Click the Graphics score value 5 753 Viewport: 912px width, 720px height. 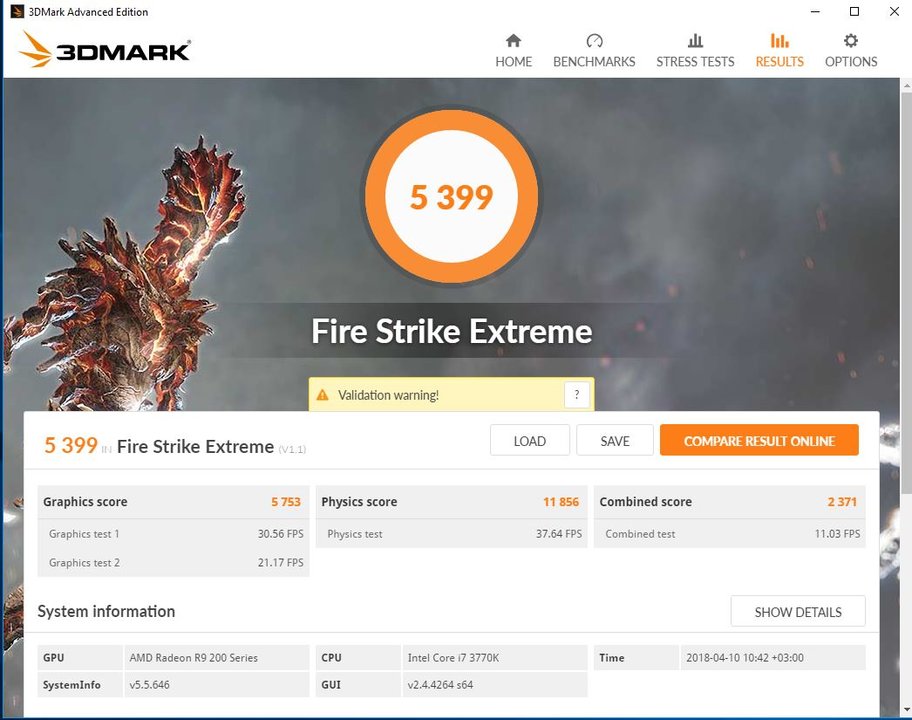286,502
